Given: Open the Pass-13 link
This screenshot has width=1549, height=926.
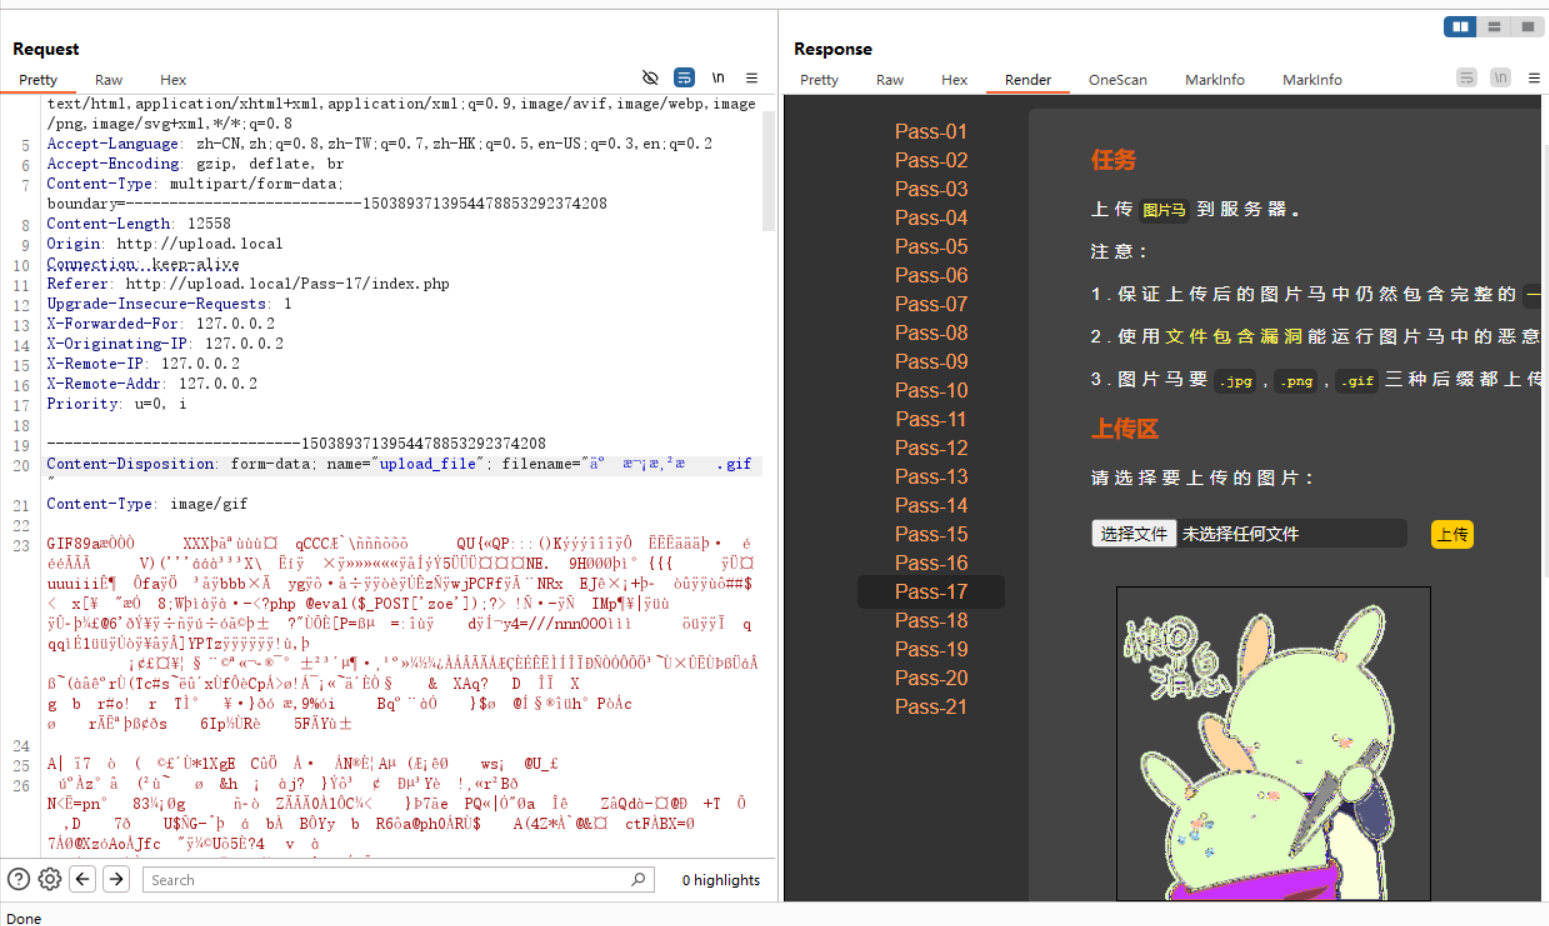Looking at the screenshot, I should [931, 477].
